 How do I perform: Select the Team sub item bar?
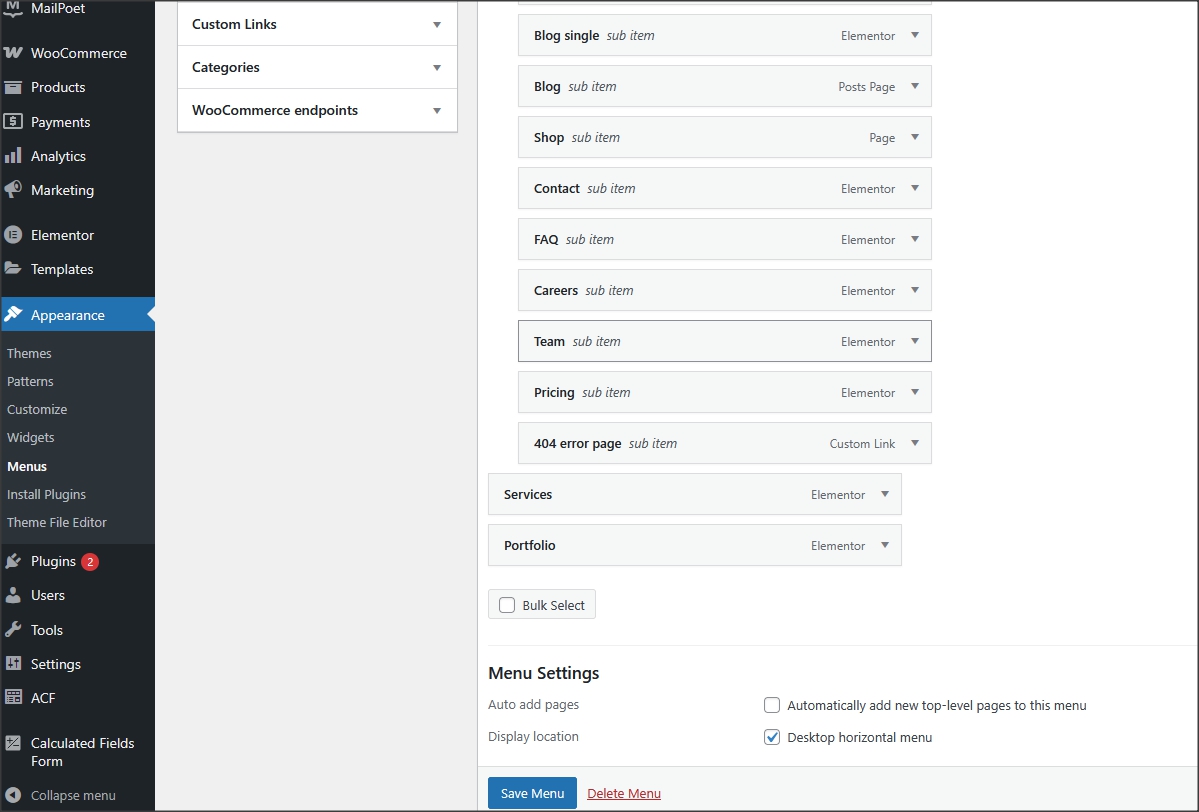click(700, 341)
